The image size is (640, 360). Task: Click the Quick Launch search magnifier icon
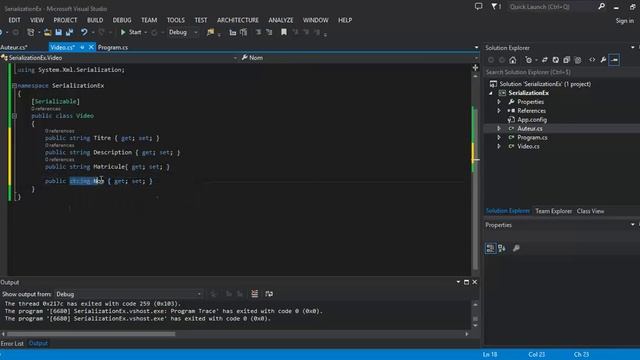[601, 6]
